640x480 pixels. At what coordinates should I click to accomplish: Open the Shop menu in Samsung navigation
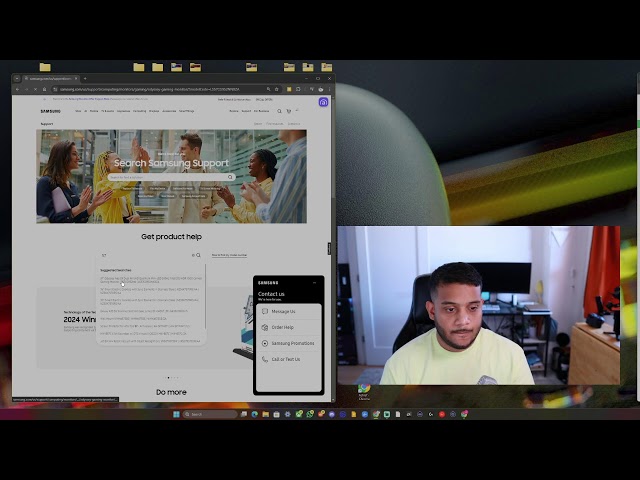78,111
